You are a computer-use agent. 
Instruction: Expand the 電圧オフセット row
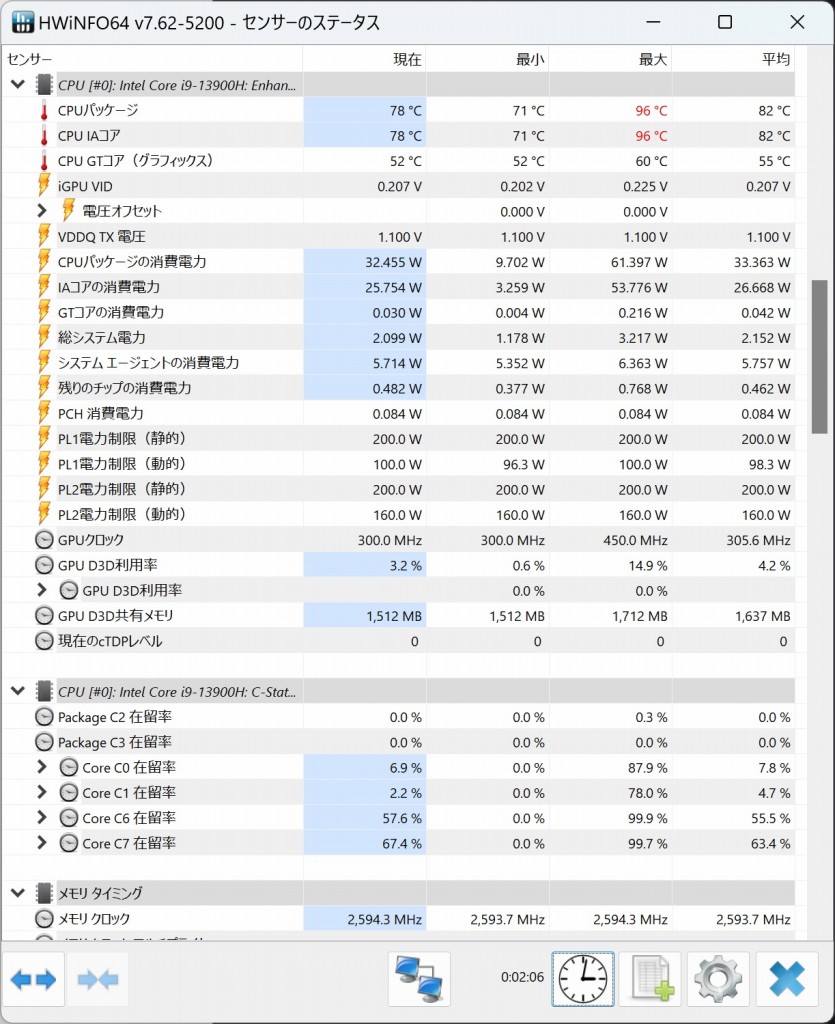coord(42,211)
